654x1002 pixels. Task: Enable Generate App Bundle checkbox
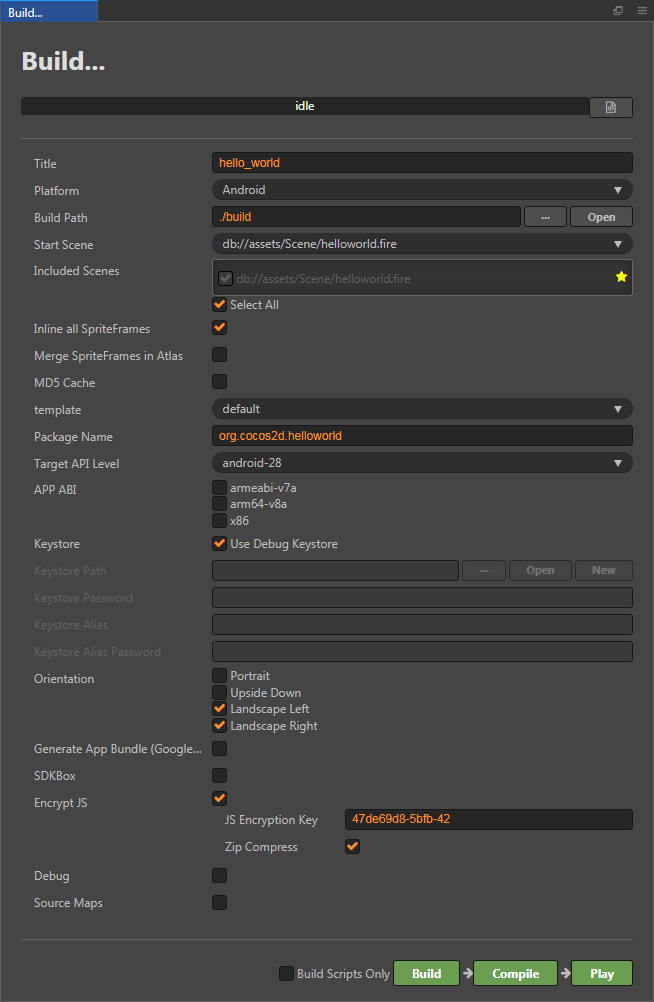click(x=219, y=748)
